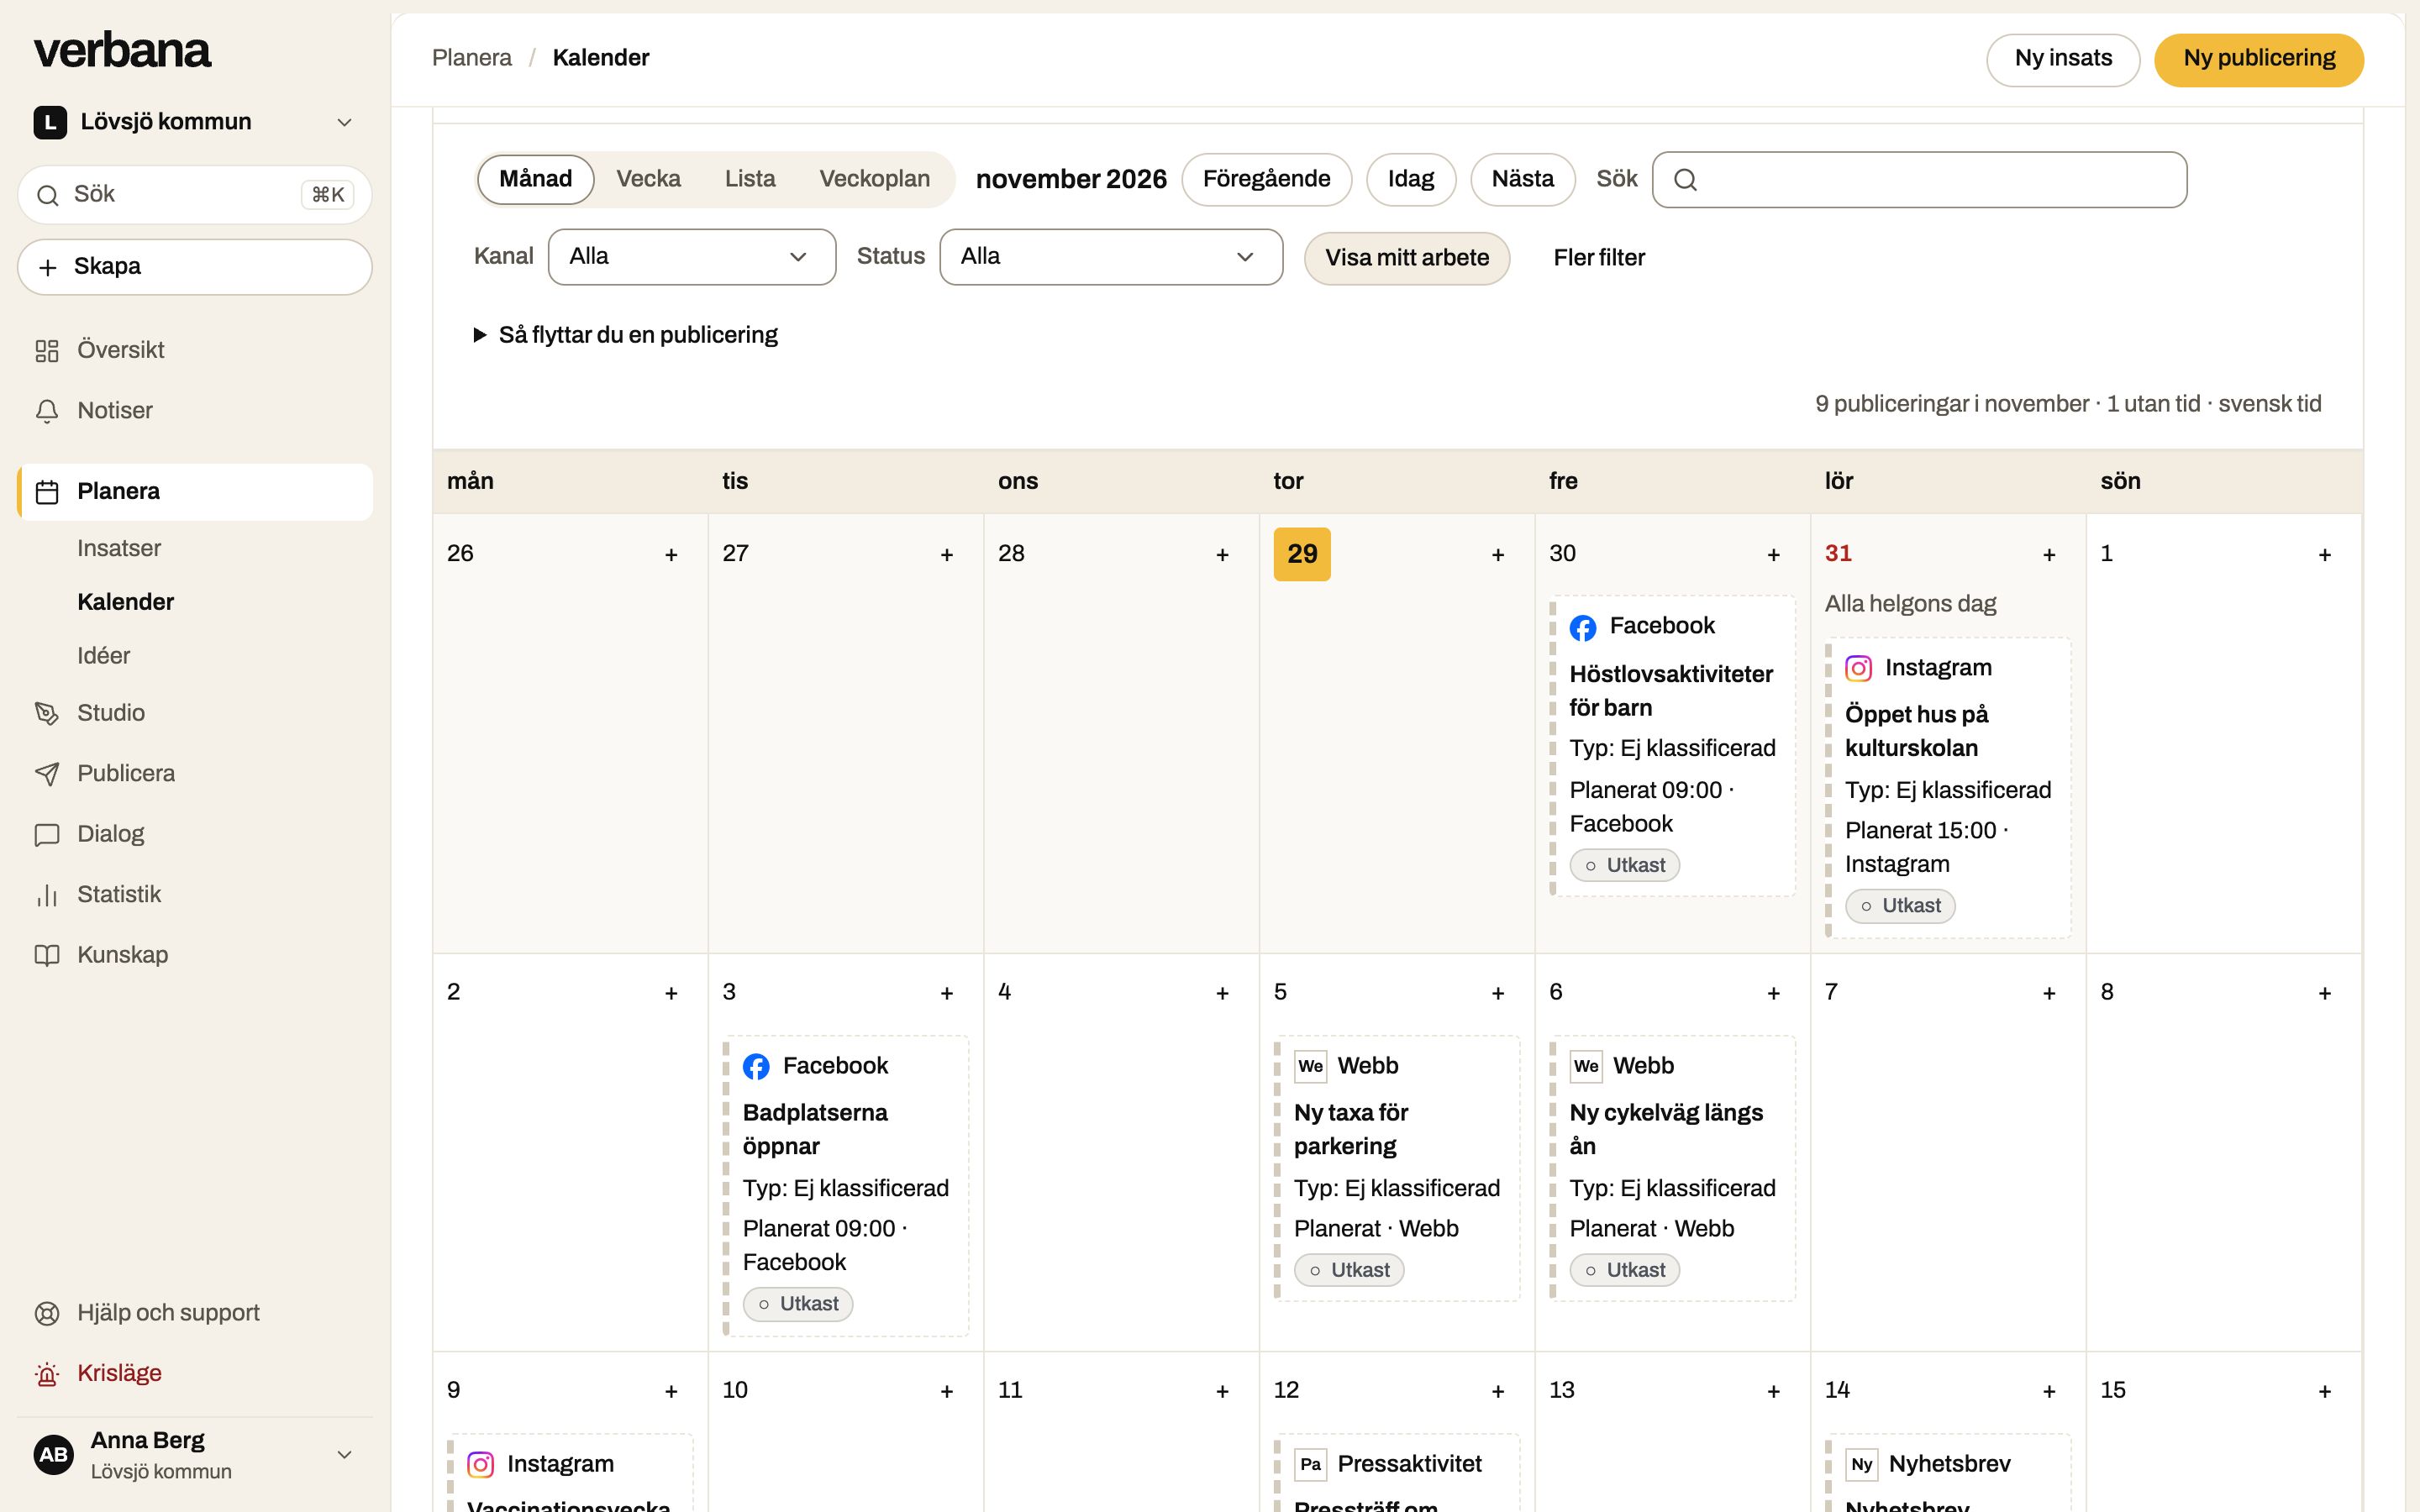Open Dialog via its chat bubble icon
The image size is (2420, 1512).
[x=47, y=834]
